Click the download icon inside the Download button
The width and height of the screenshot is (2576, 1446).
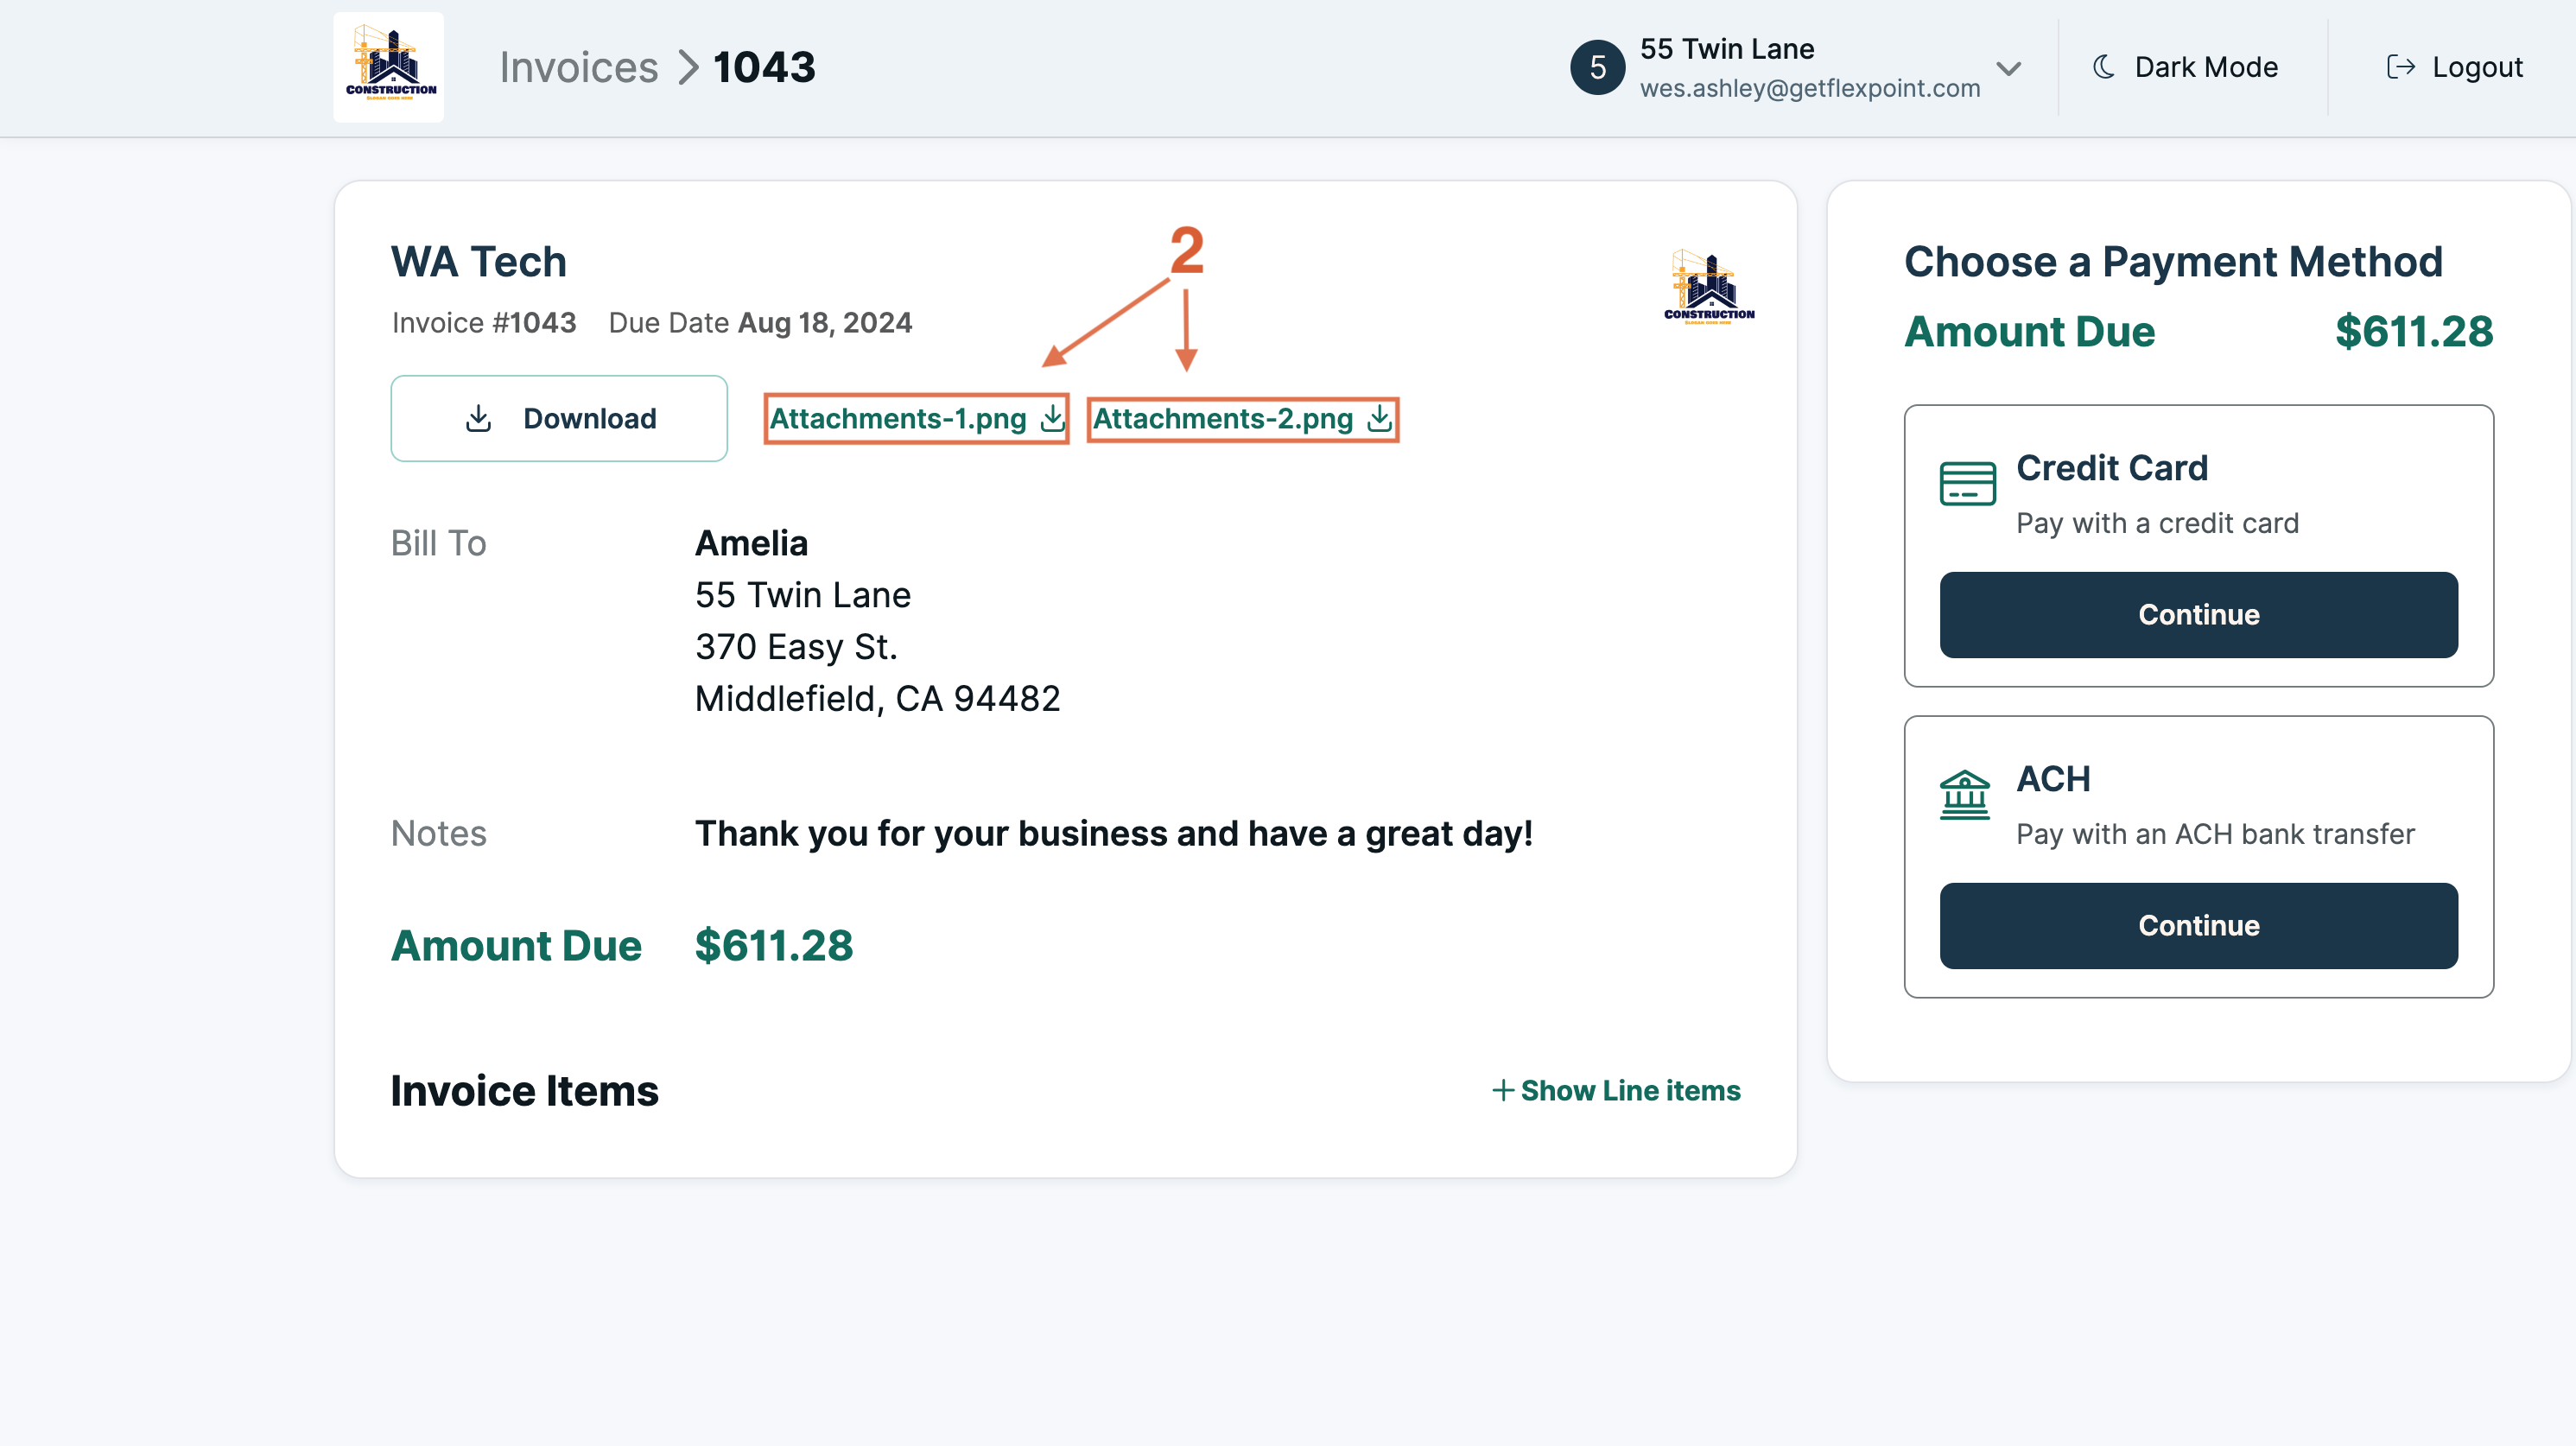pos(478,419)
